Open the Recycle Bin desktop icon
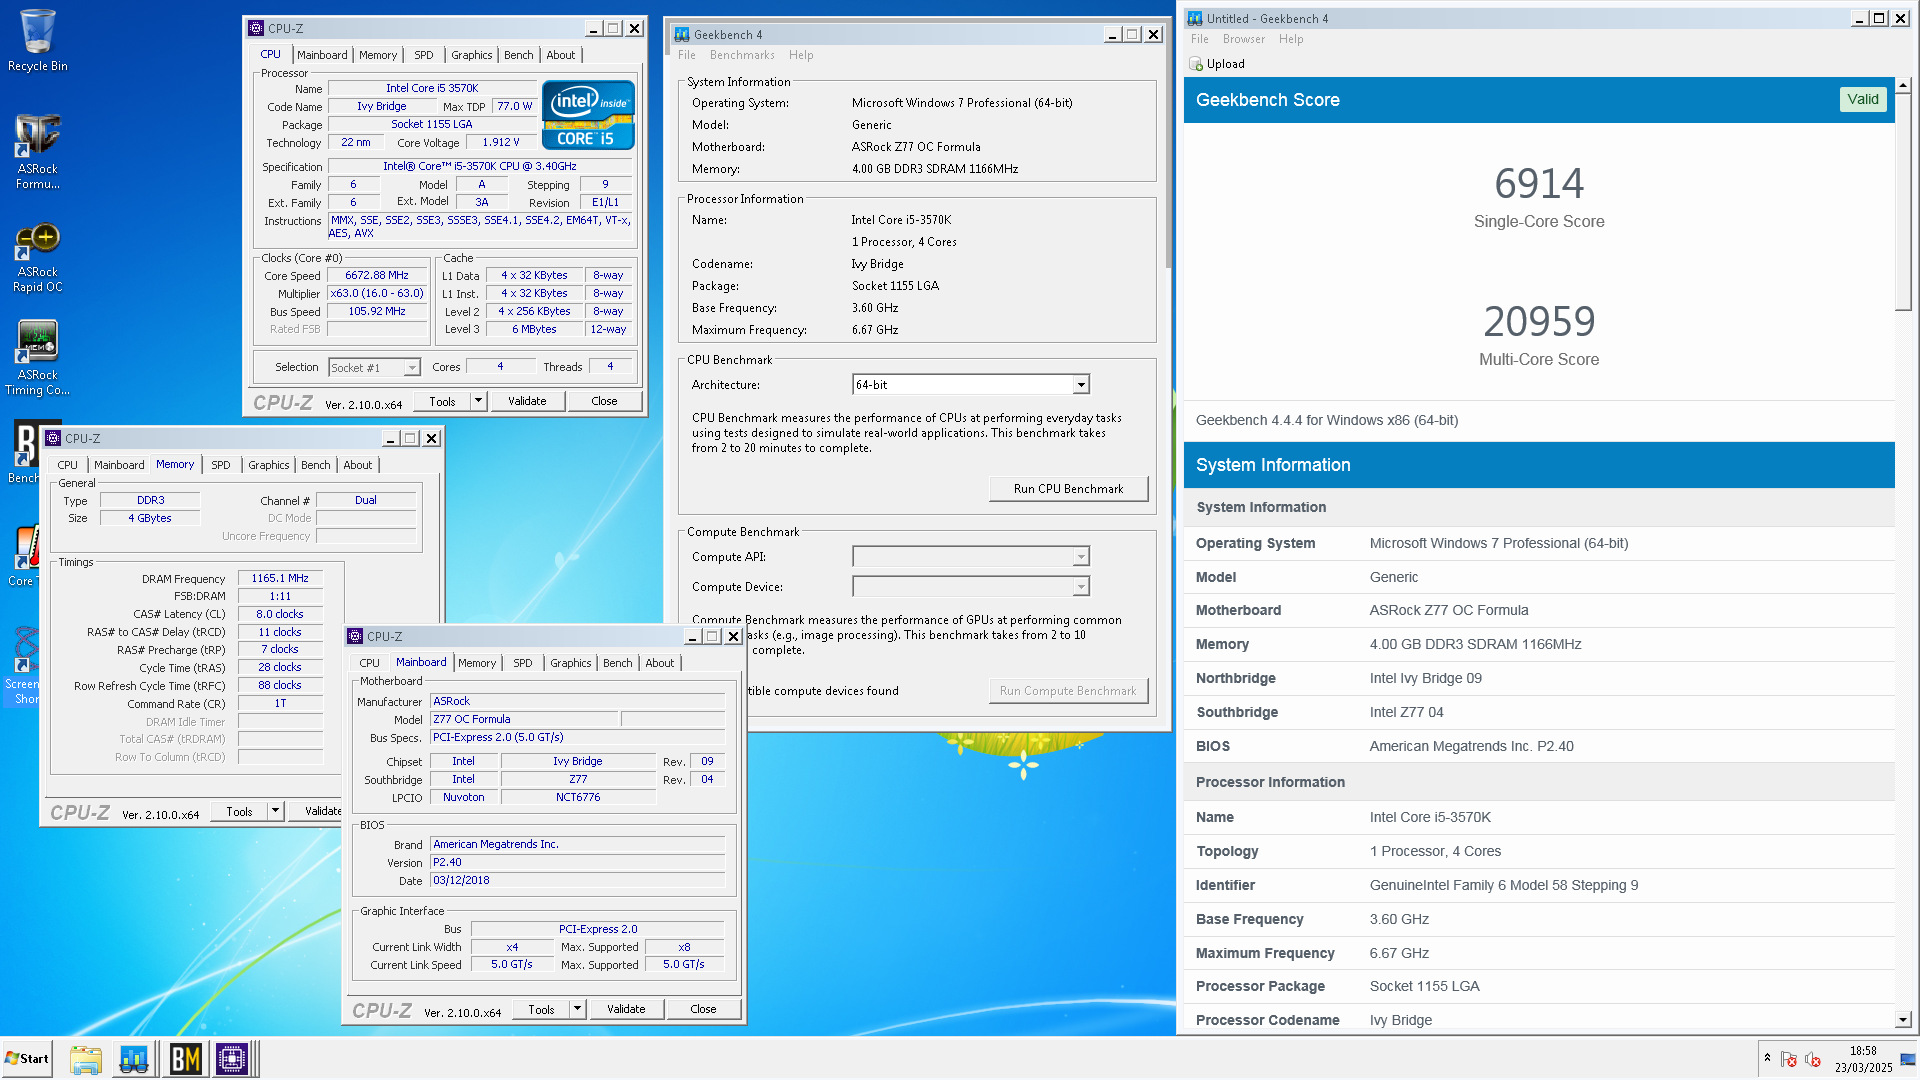 pos(37,40)
